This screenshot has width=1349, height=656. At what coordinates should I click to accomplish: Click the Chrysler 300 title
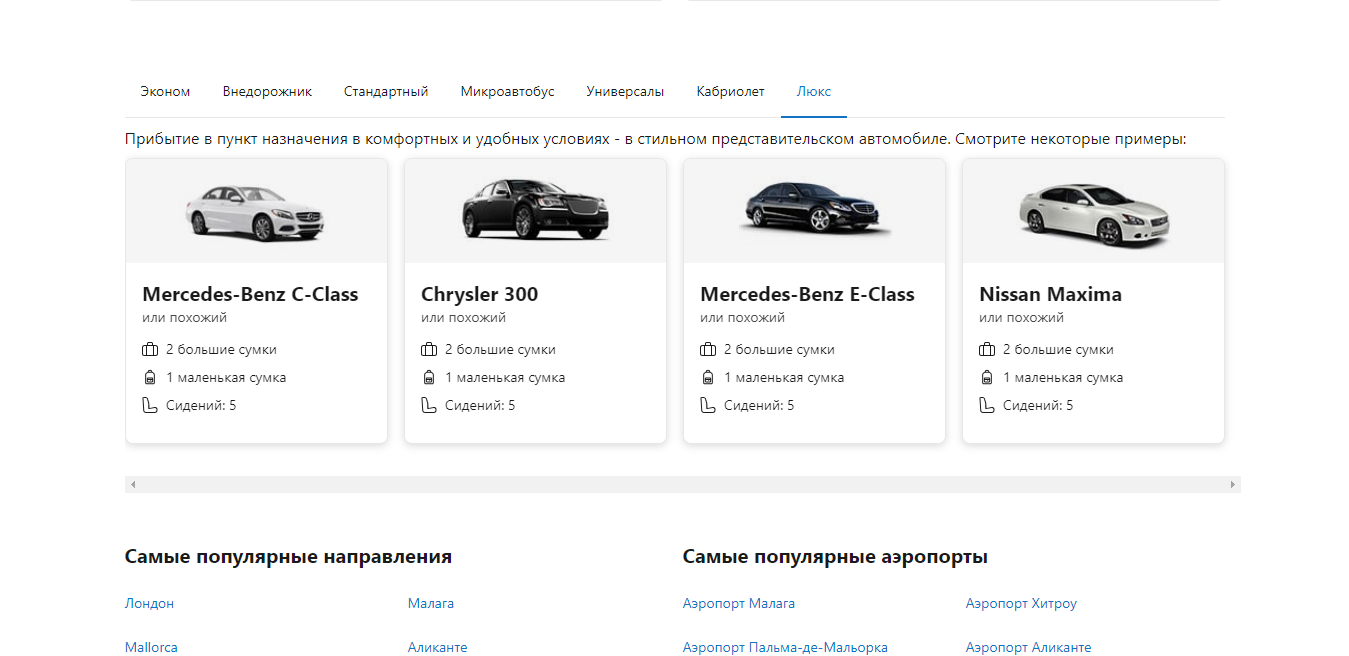(479, 294)
